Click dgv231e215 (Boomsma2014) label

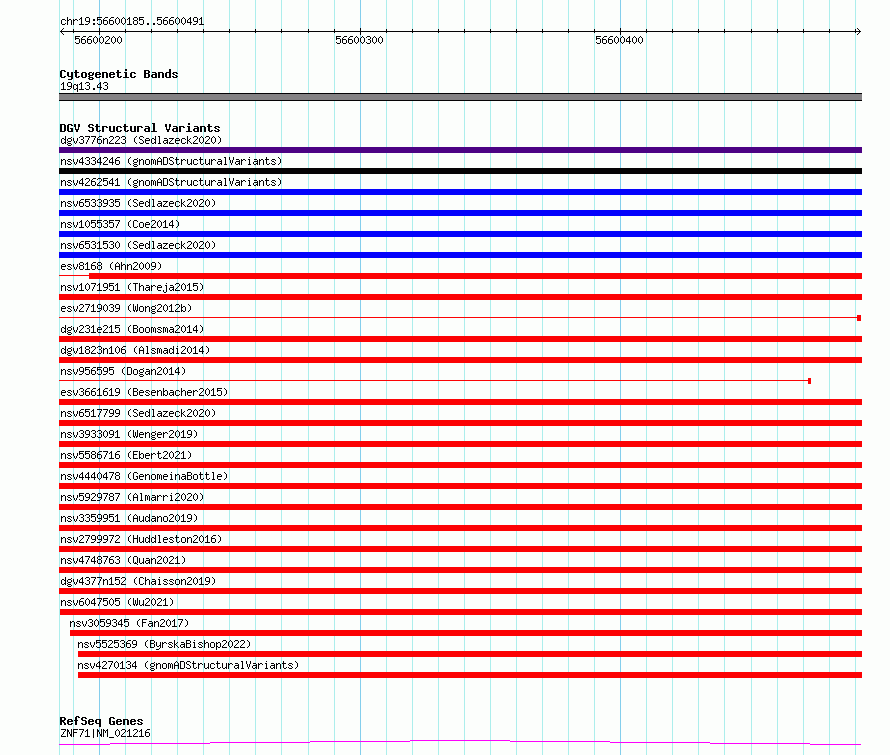[132, 329]
